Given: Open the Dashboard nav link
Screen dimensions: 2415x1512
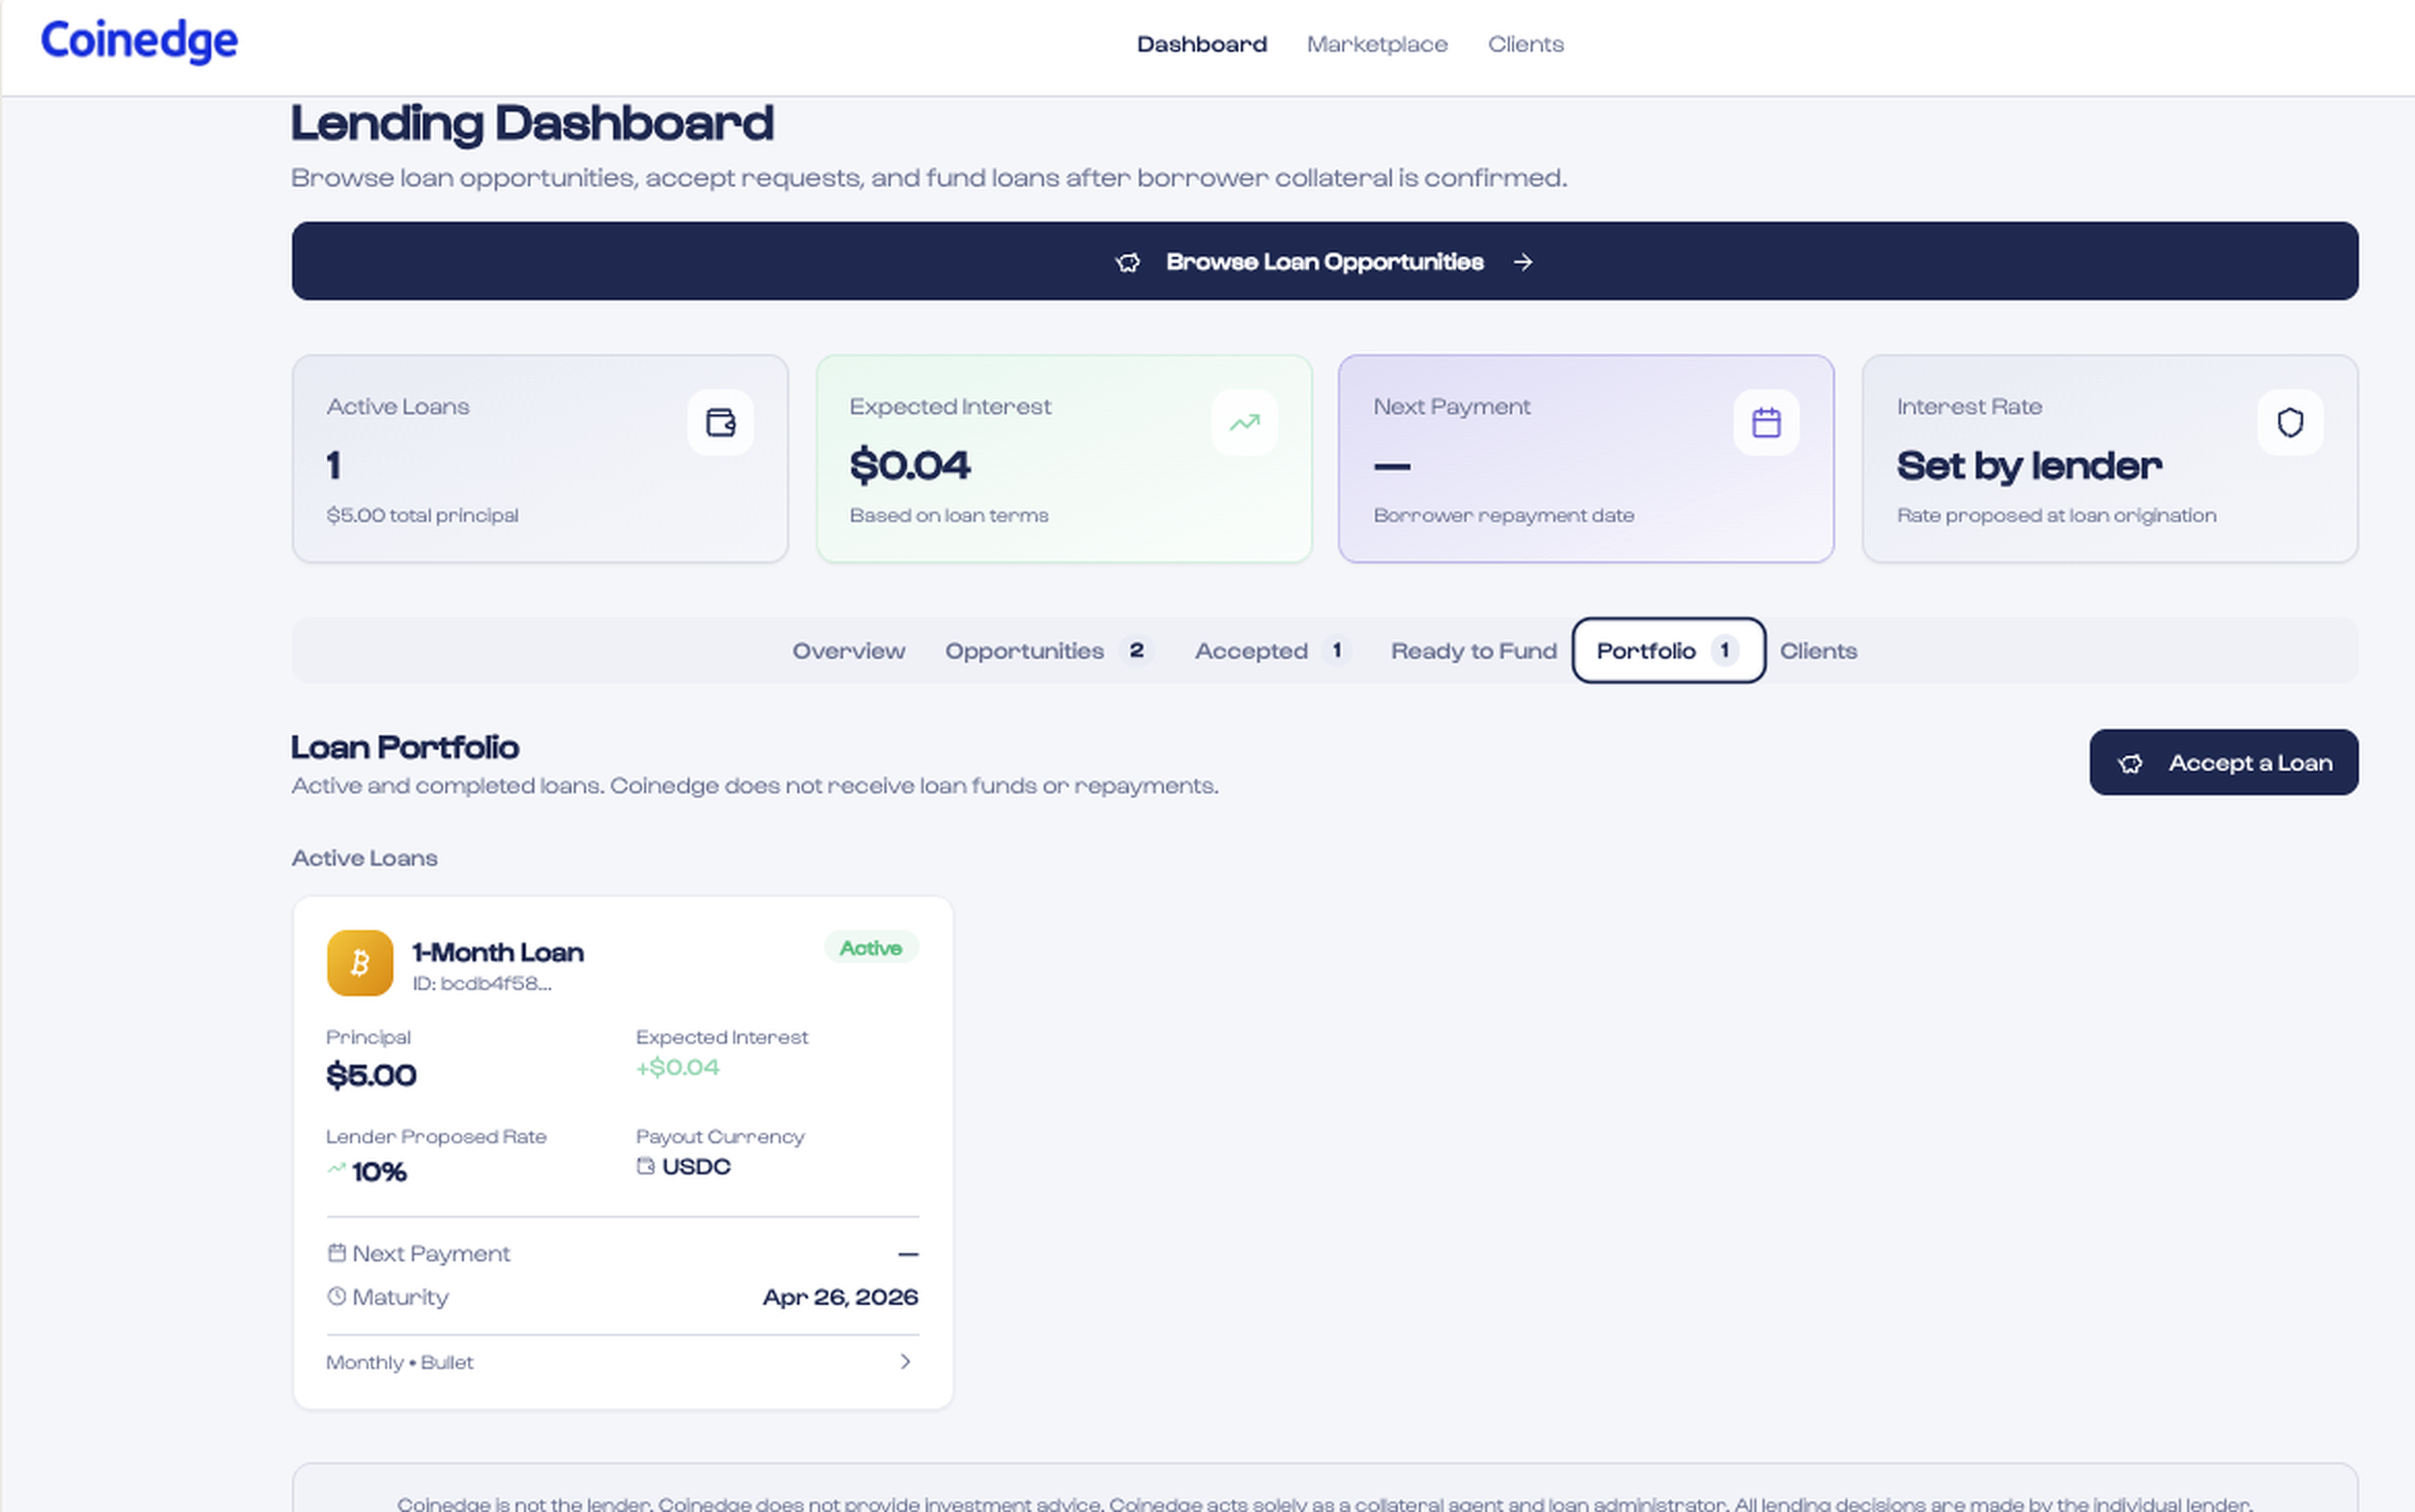Looking at the screenshot, I should [1201, 44].
